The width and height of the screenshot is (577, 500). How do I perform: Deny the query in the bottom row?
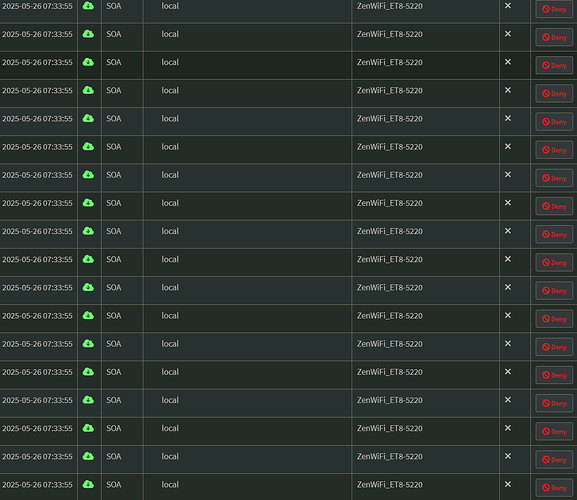(554, 487)
